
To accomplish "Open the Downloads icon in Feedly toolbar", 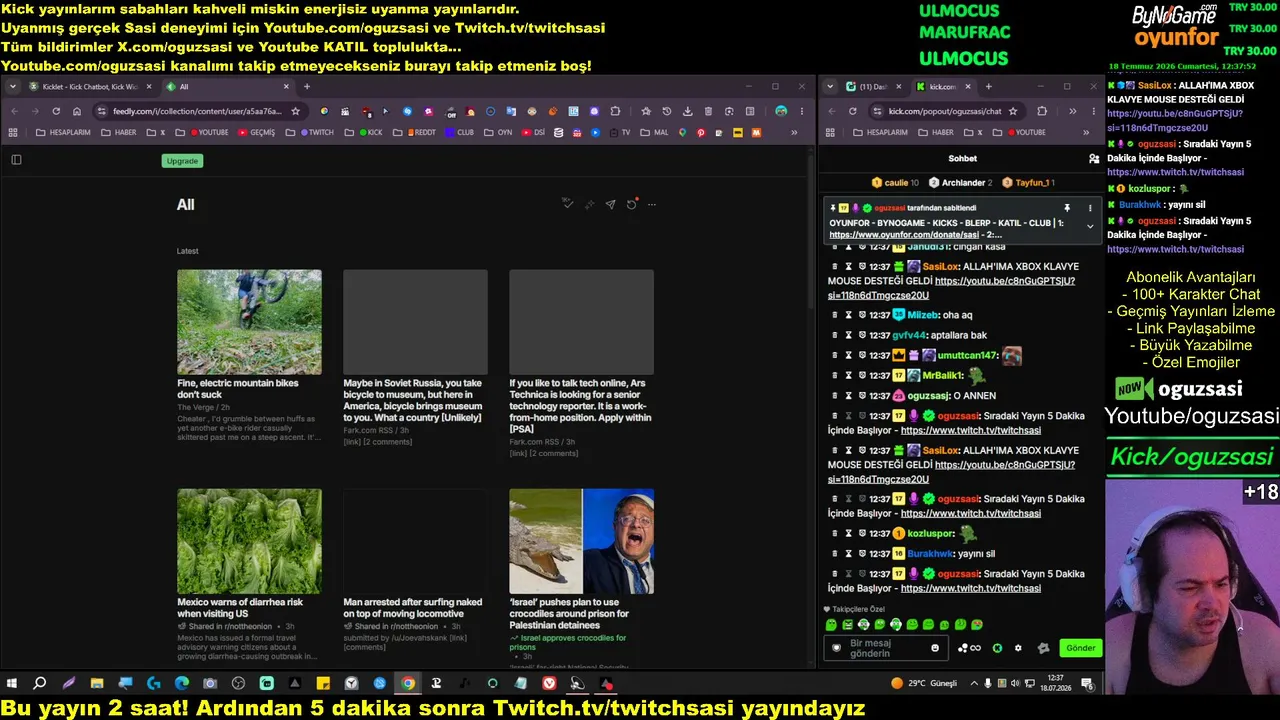I will coord(688,111).
